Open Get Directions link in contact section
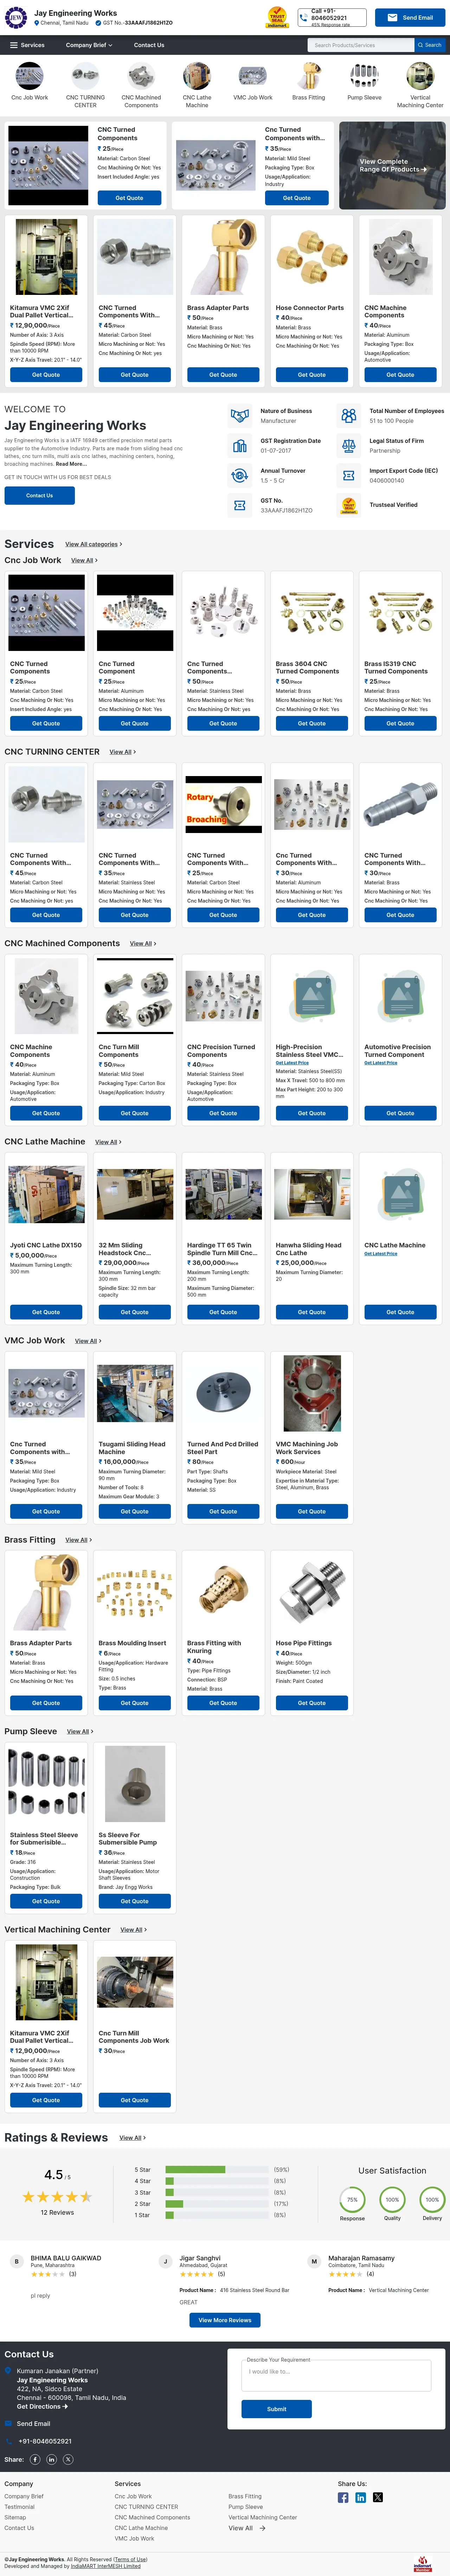The width and height of the screenshot is (450, 2576). (42, 2406)
